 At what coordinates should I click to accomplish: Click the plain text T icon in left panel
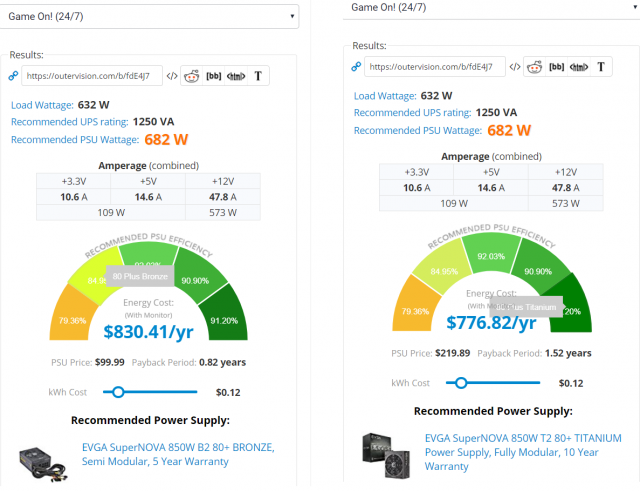(x=258, y=76)
